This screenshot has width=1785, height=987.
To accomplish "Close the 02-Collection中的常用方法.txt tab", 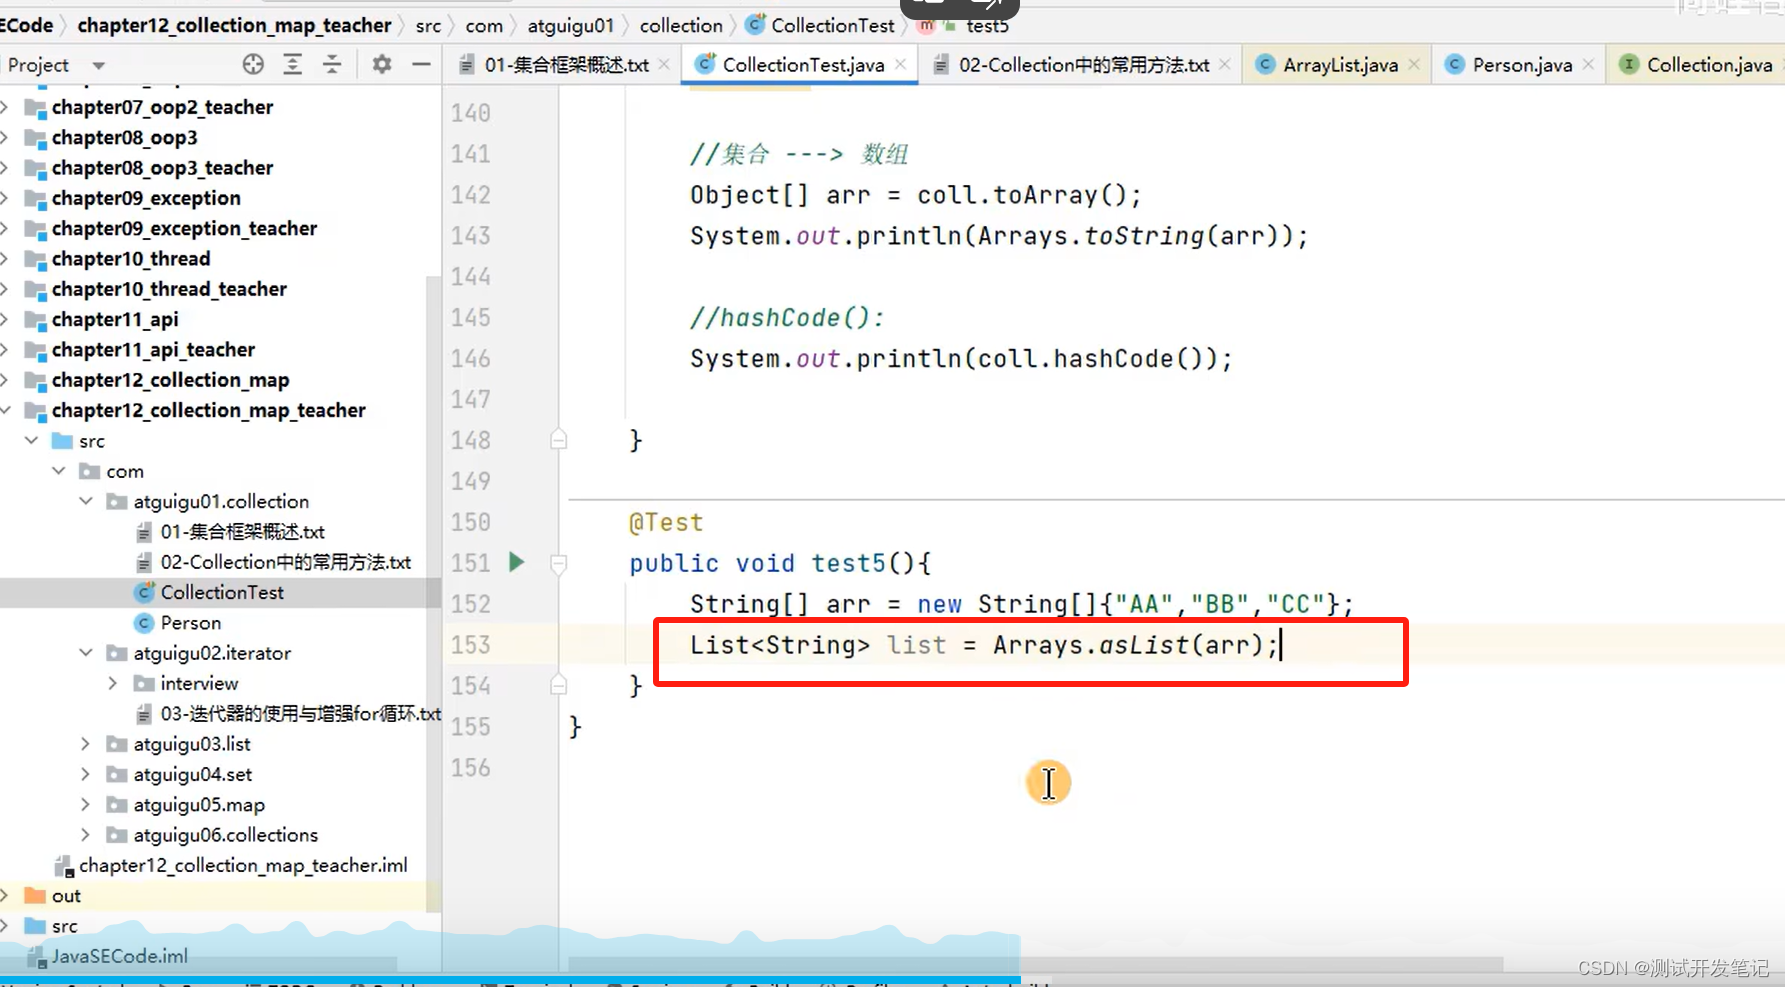I will pyautogui.click(x=1225, y=64).
